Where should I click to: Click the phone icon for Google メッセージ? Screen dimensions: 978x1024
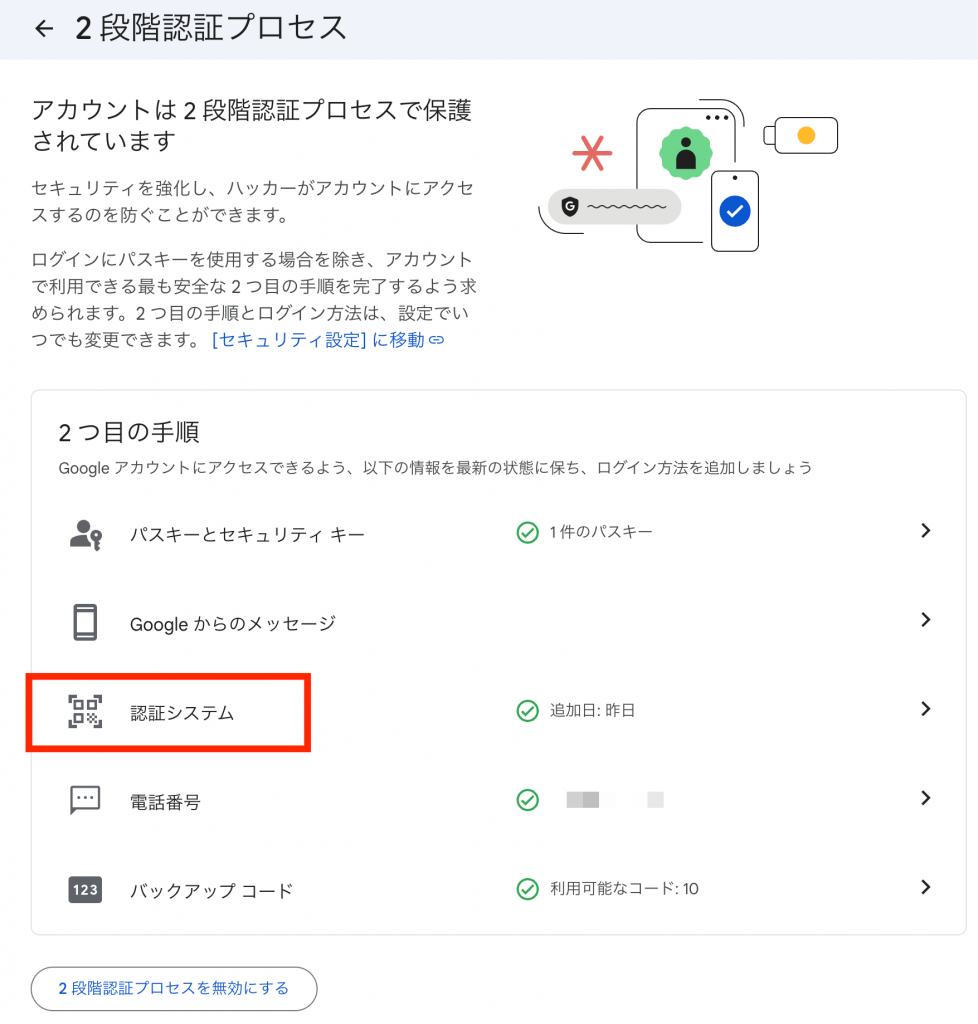(85, 623)
